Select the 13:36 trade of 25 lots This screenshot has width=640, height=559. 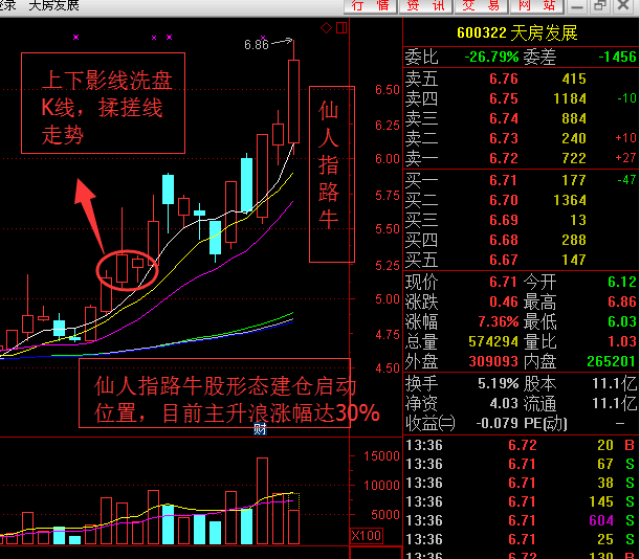coord(520,539)
